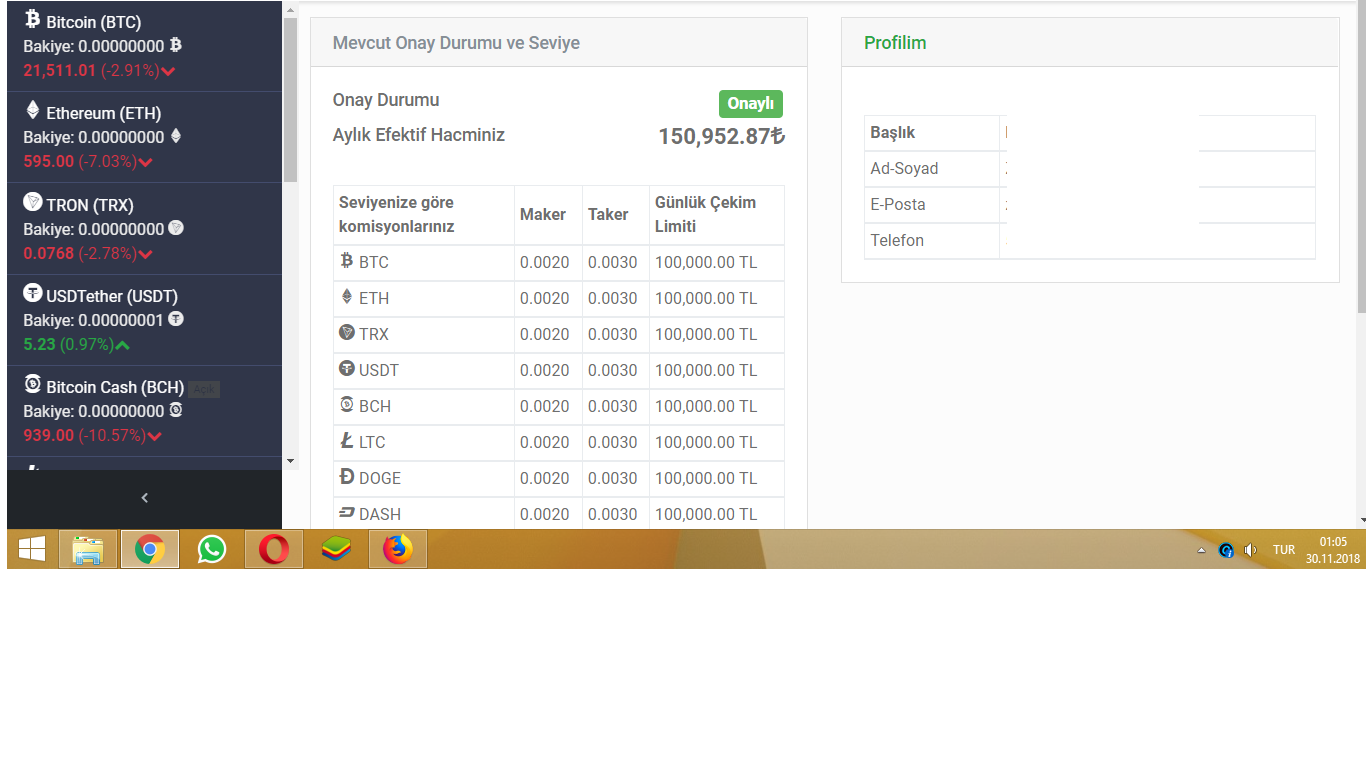Open Firefox from taskbar
This screenshot has width=1366, height=768.
click(x=398, y=549)
